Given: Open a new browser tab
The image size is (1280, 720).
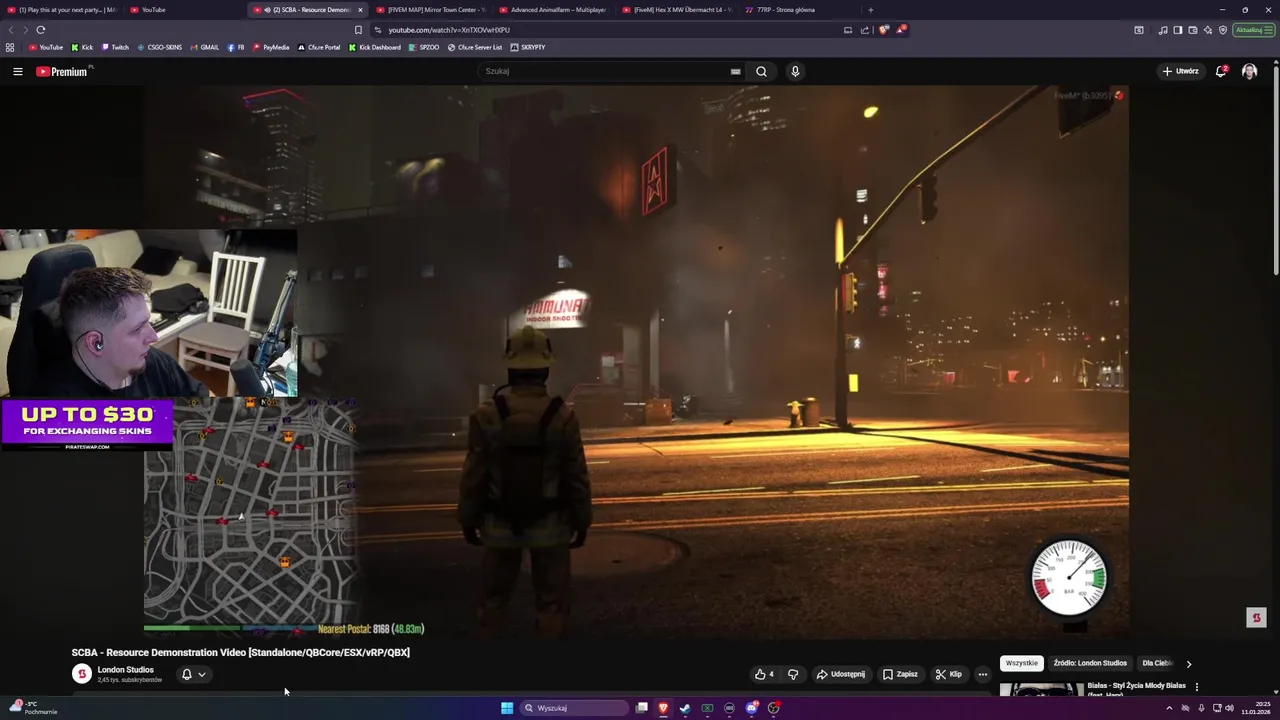Looking at the screenshot, I should 870,10.
